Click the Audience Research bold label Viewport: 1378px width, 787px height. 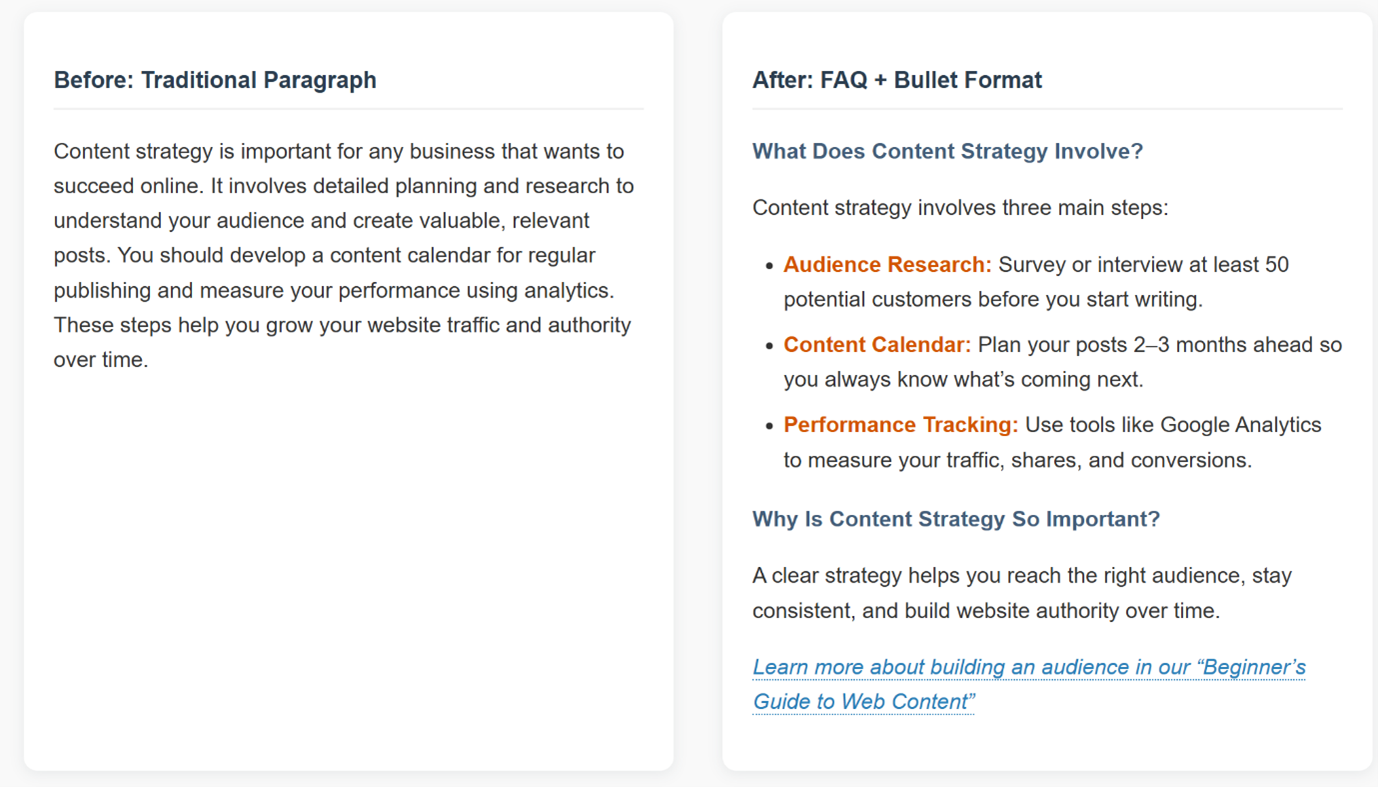tap(887, 265)
